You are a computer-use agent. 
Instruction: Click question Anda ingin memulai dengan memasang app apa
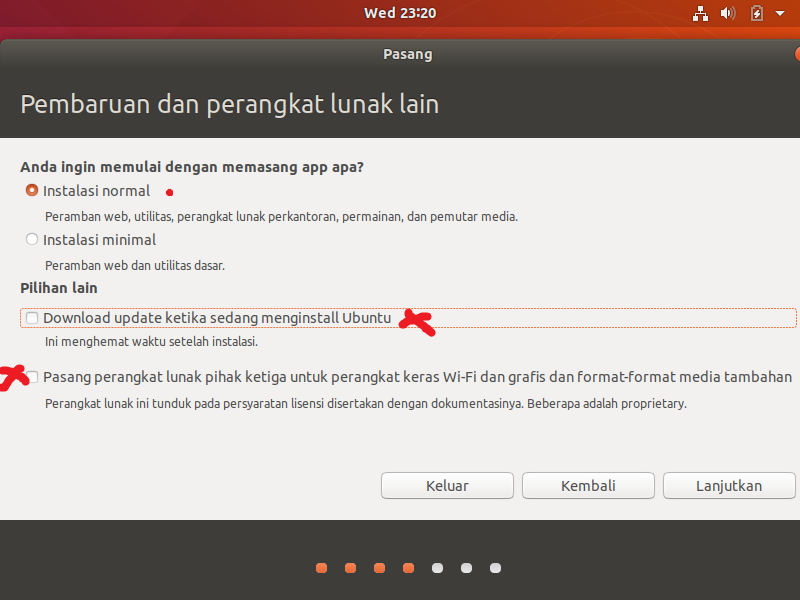tap(192, 167)
